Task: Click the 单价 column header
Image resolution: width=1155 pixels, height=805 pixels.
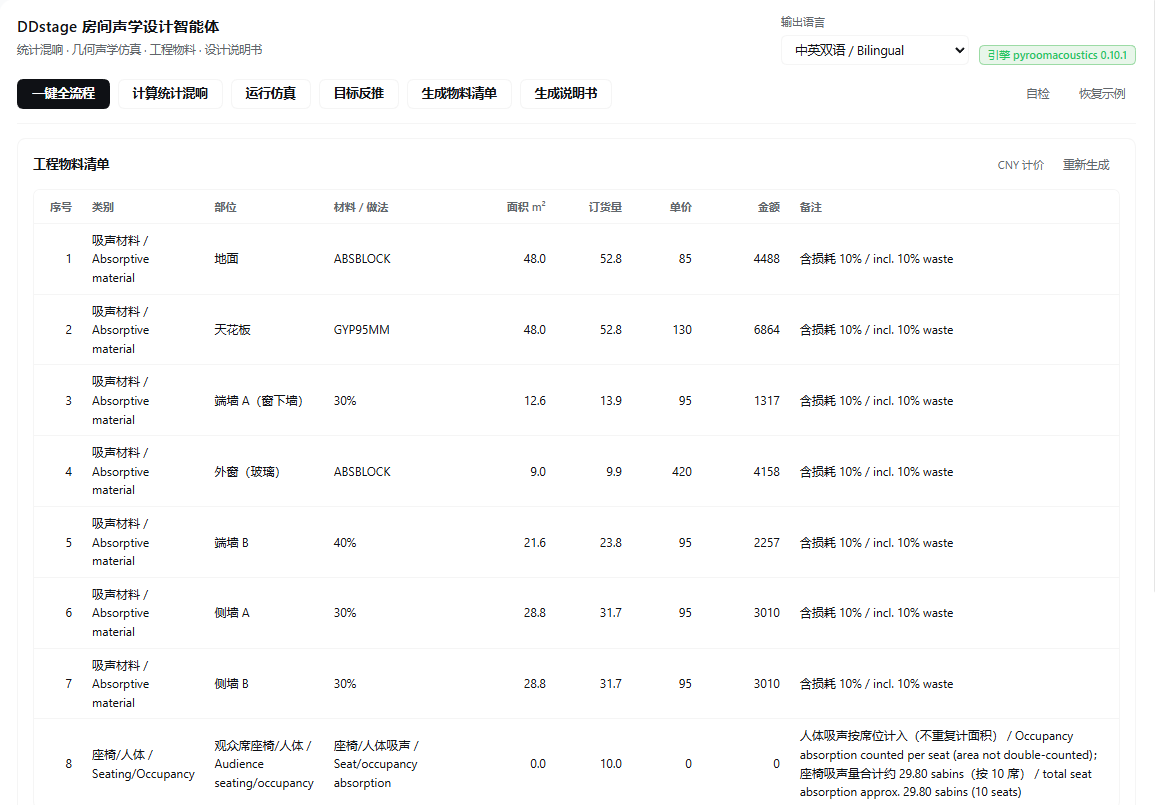Action: pos(681,207)
